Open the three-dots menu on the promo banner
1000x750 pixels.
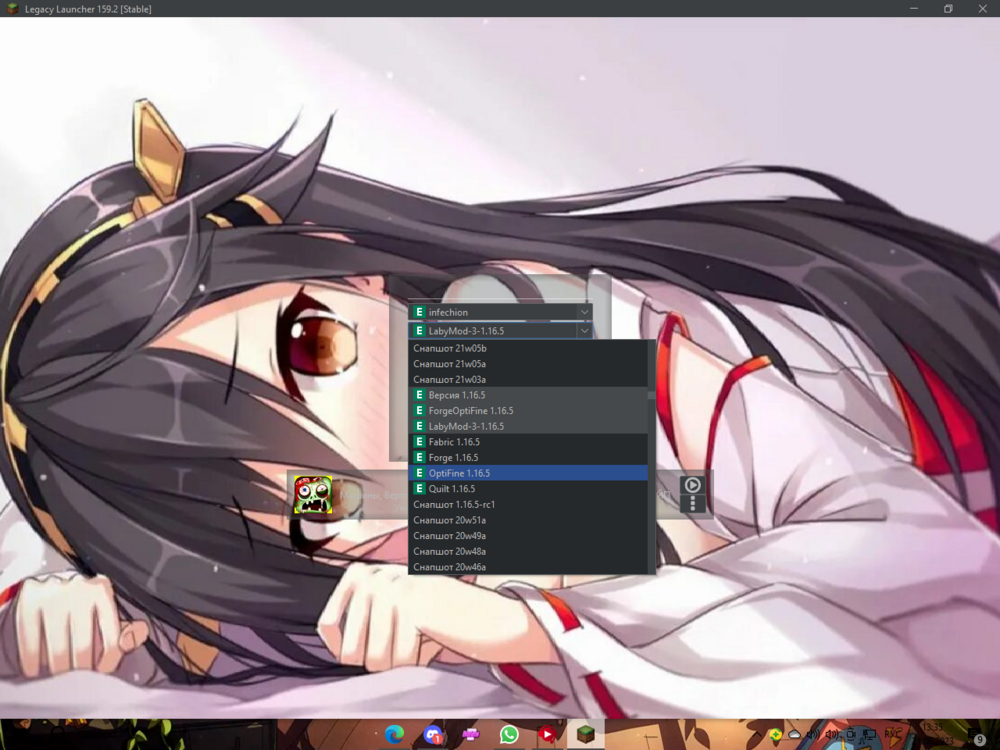click(x=693, y=504)
